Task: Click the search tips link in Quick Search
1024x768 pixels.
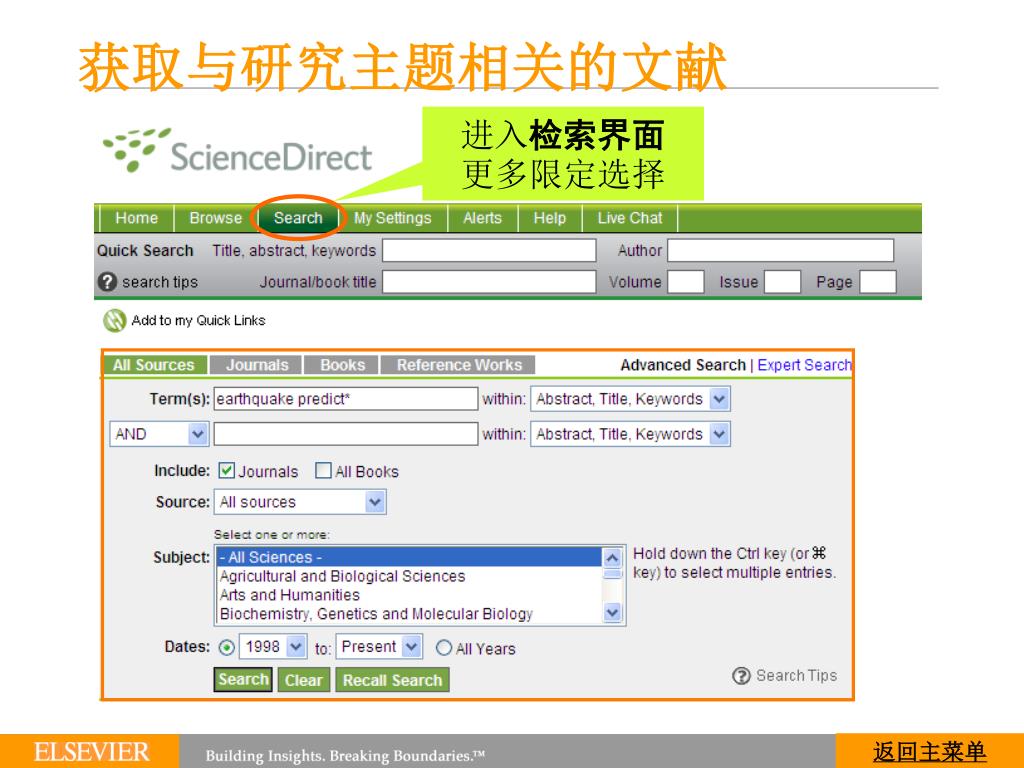Action: pos(160,282)
